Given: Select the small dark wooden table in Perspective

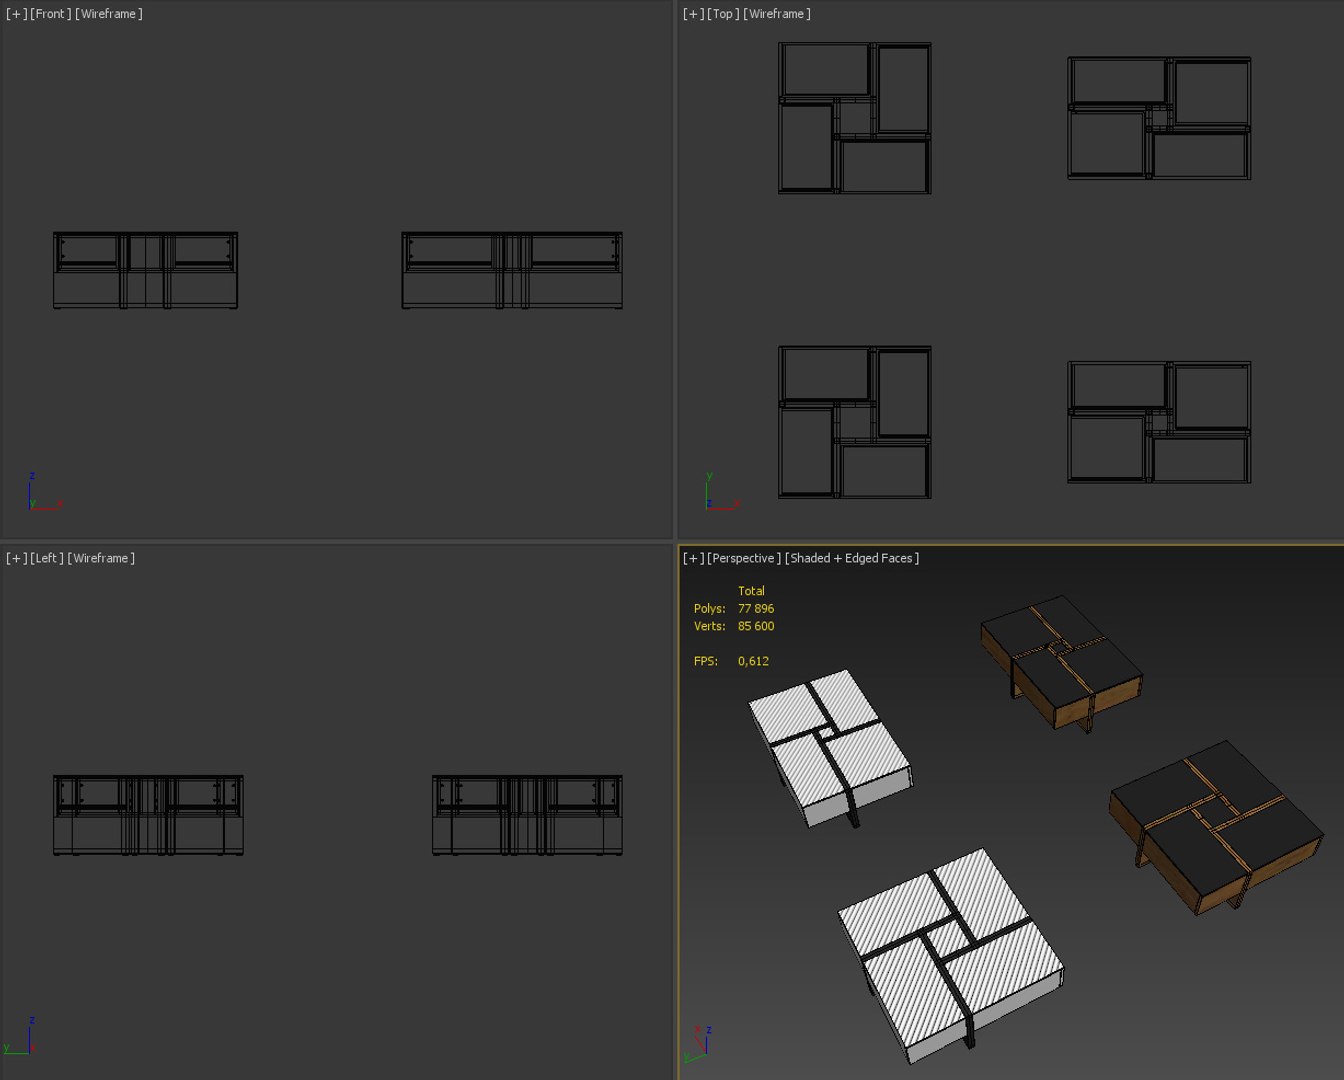Looking at the screenshot, I should [x=1062, y=664].
